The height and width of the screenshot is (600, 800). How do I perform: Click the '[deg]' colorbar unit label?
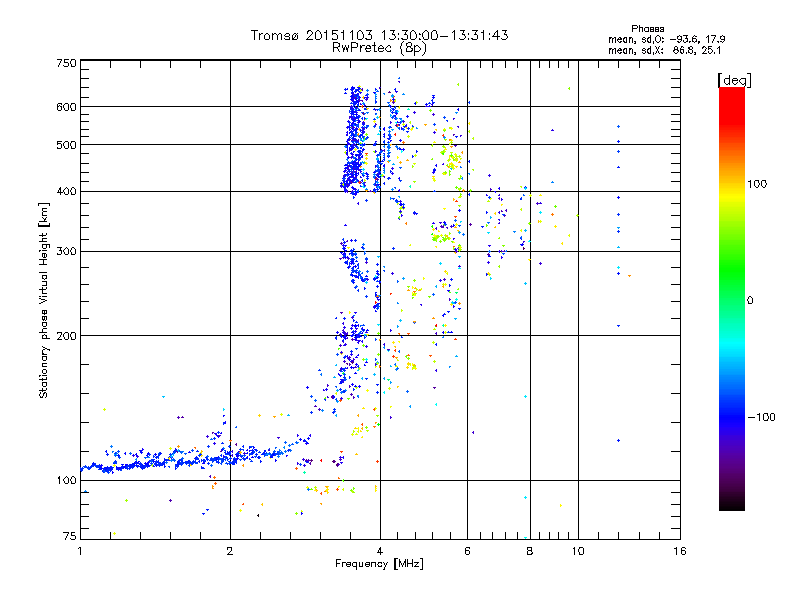(x=734, y=81)
